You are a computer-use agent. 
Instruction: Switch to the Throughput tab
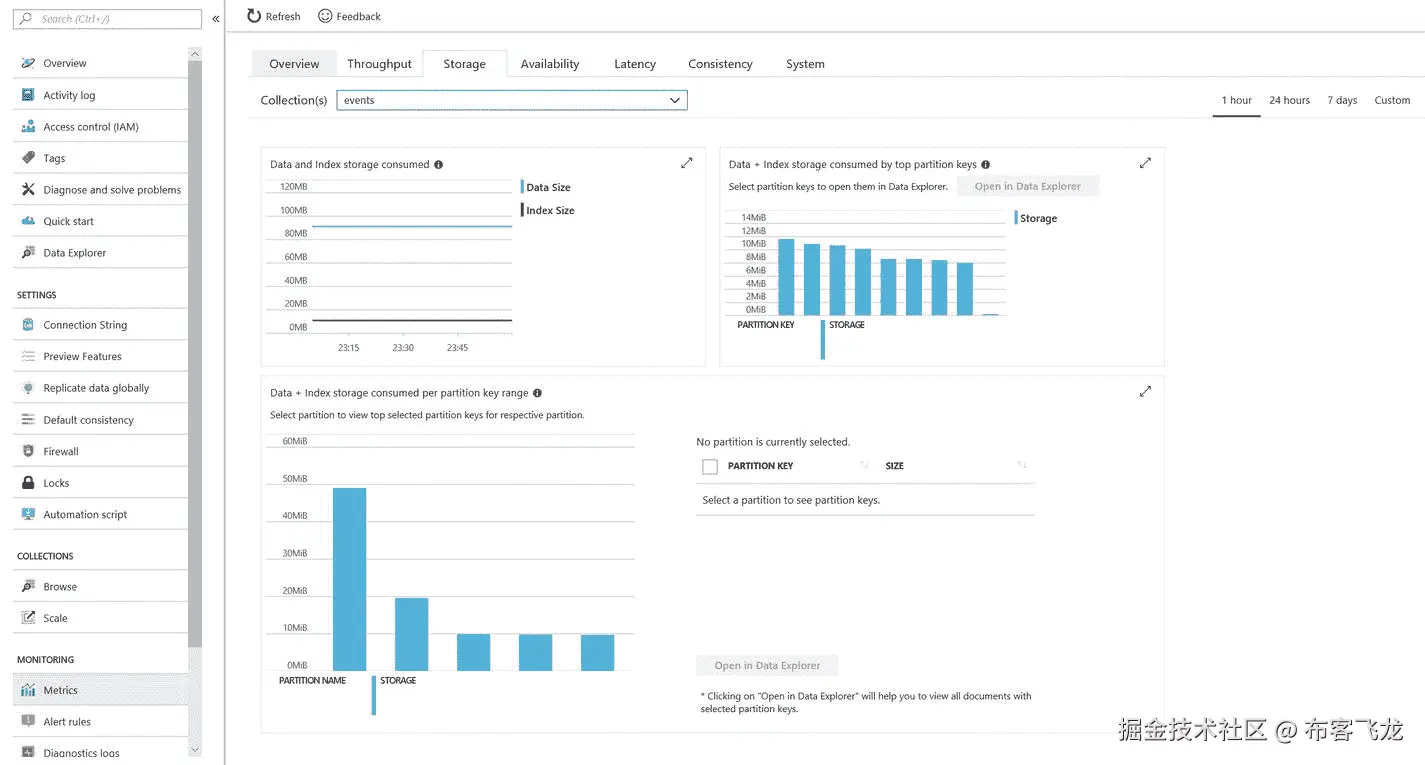tap(379, 64)
